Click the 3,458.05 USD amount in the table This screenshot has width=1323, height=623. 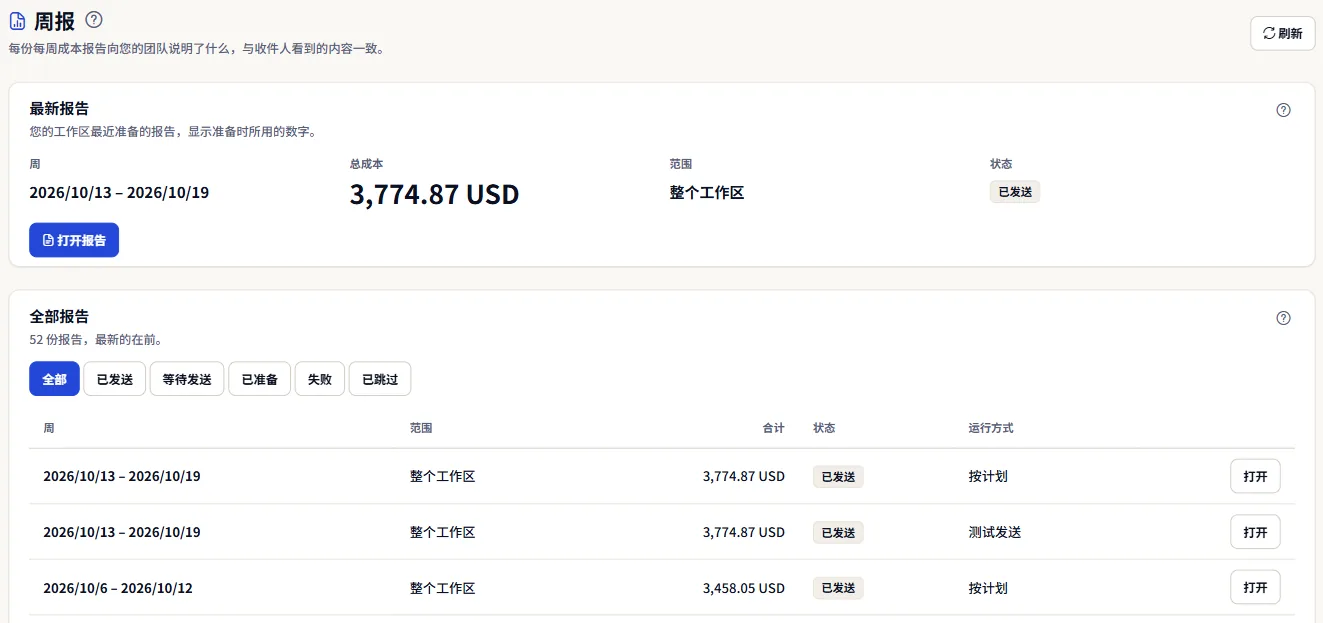[744, 588]
